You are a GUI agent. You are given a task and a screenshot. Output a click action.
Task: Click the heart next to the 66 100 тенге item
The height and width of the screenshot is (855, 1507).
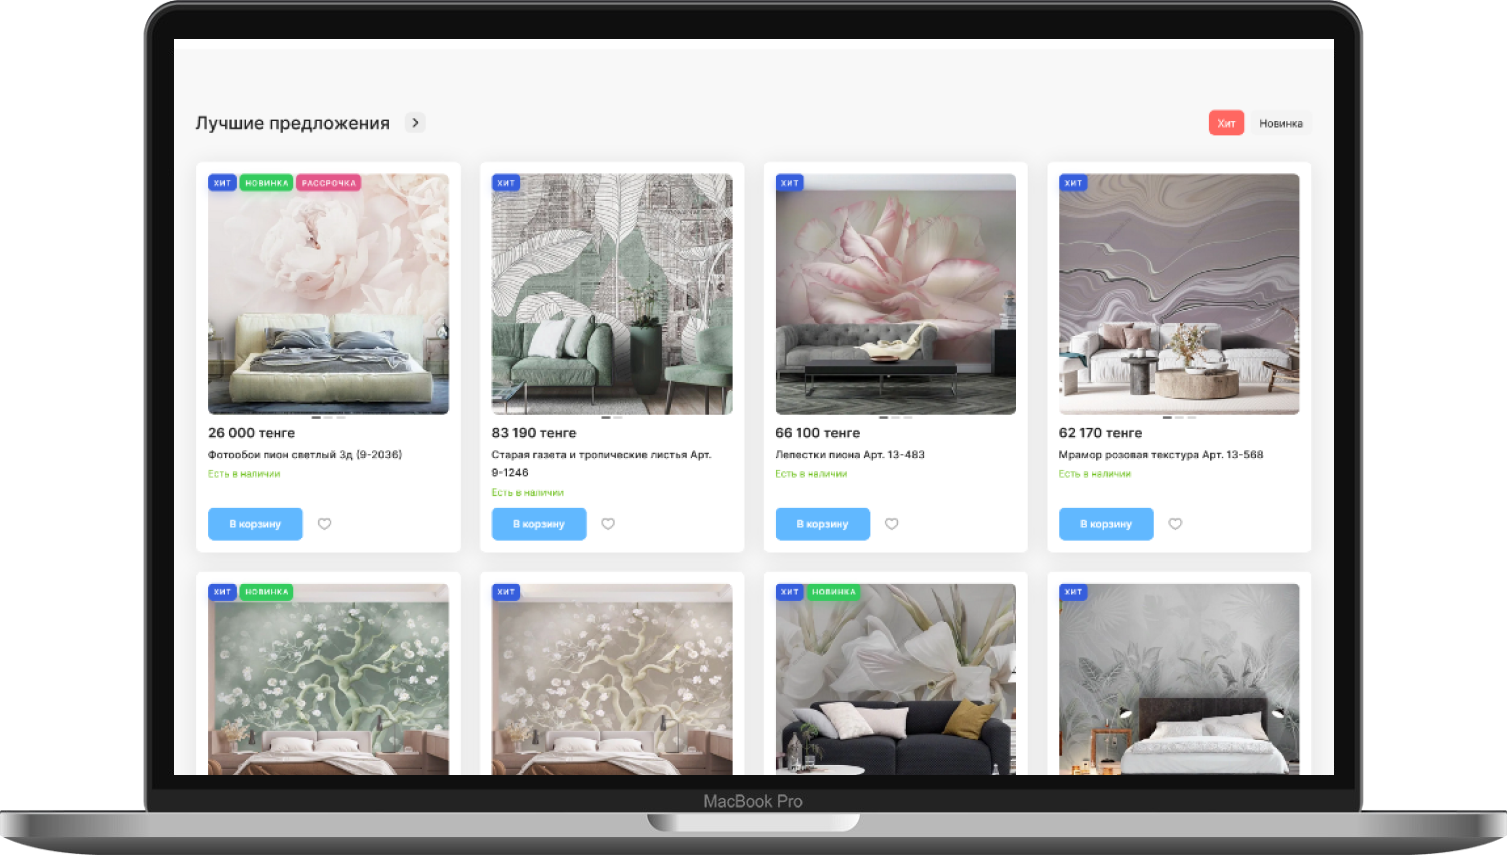[892, 524]
